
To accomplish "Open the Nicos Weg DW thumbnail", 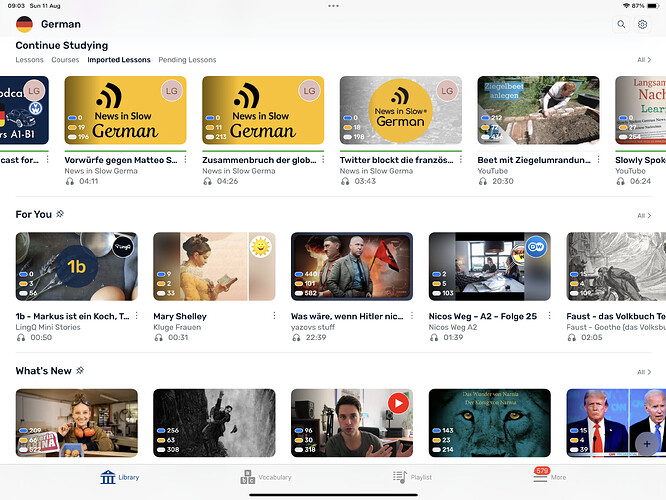I will pyautogui.click(x=490, y=266).
